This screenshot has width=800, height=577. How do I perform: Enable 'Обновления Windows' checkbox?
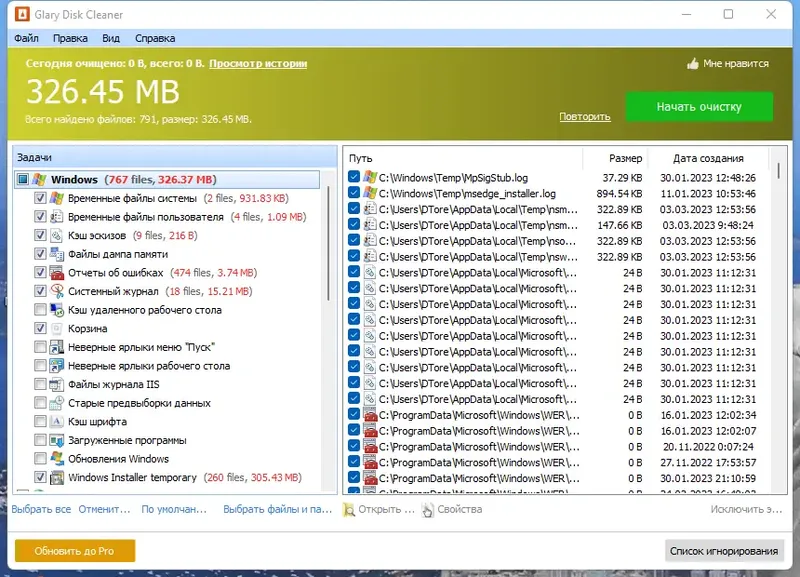40,459
